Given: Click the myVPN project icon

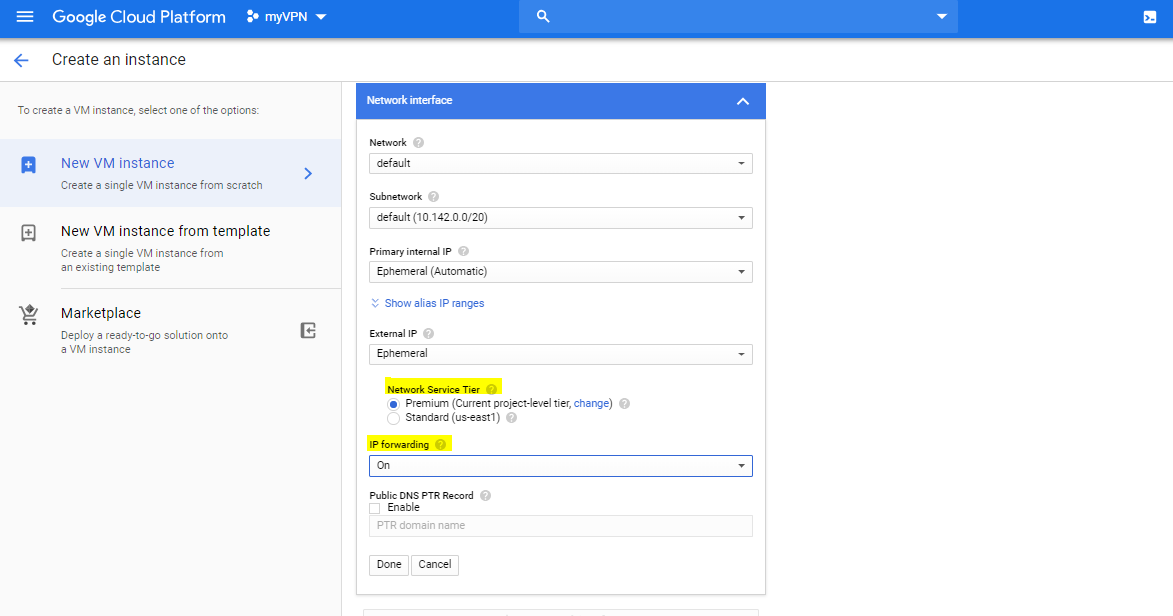Looking at the screenshot, I should pyautogui.click(x=253, y=16).
